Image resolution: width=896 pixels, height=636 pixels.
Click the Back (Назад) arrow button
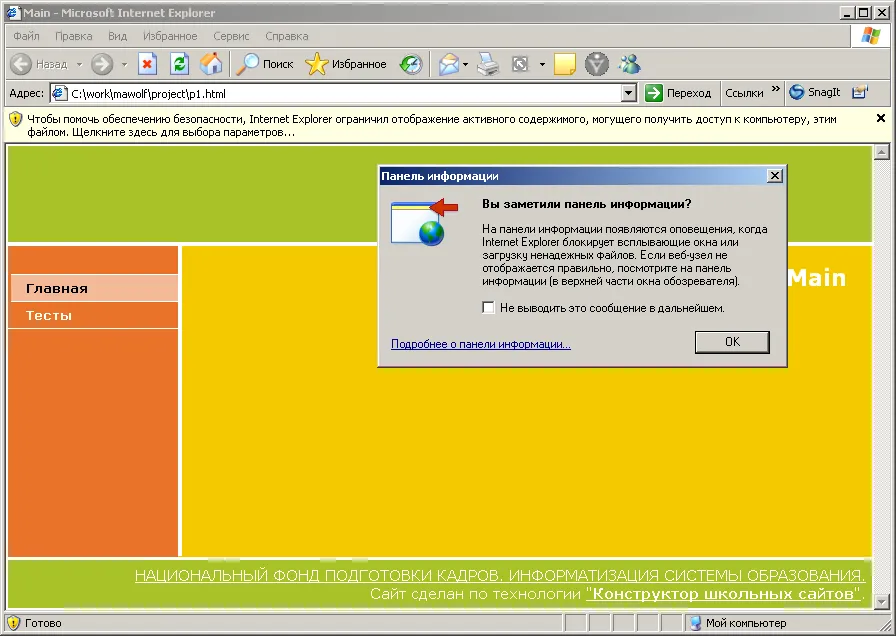coord(21,64)
